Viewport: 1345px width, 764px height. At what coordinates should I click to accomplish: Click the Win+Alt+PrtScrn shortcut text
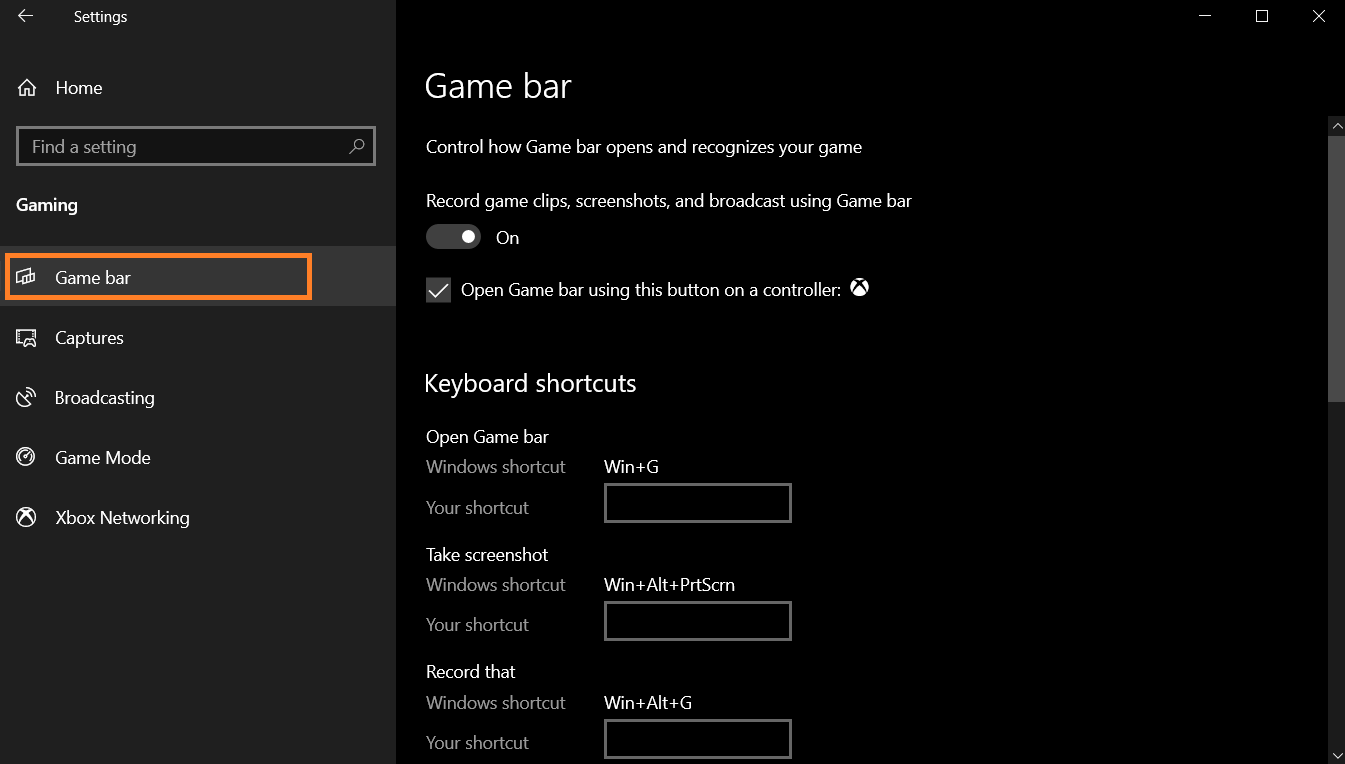click(670, 585)
